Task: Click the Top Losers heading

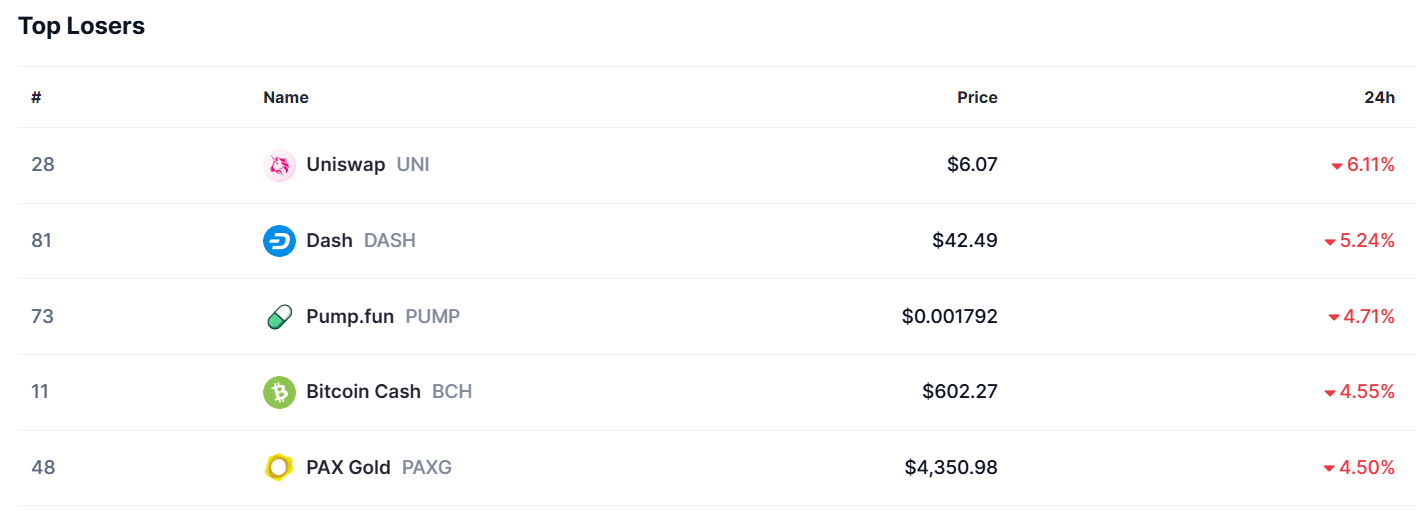Action: tap(81, 27)
